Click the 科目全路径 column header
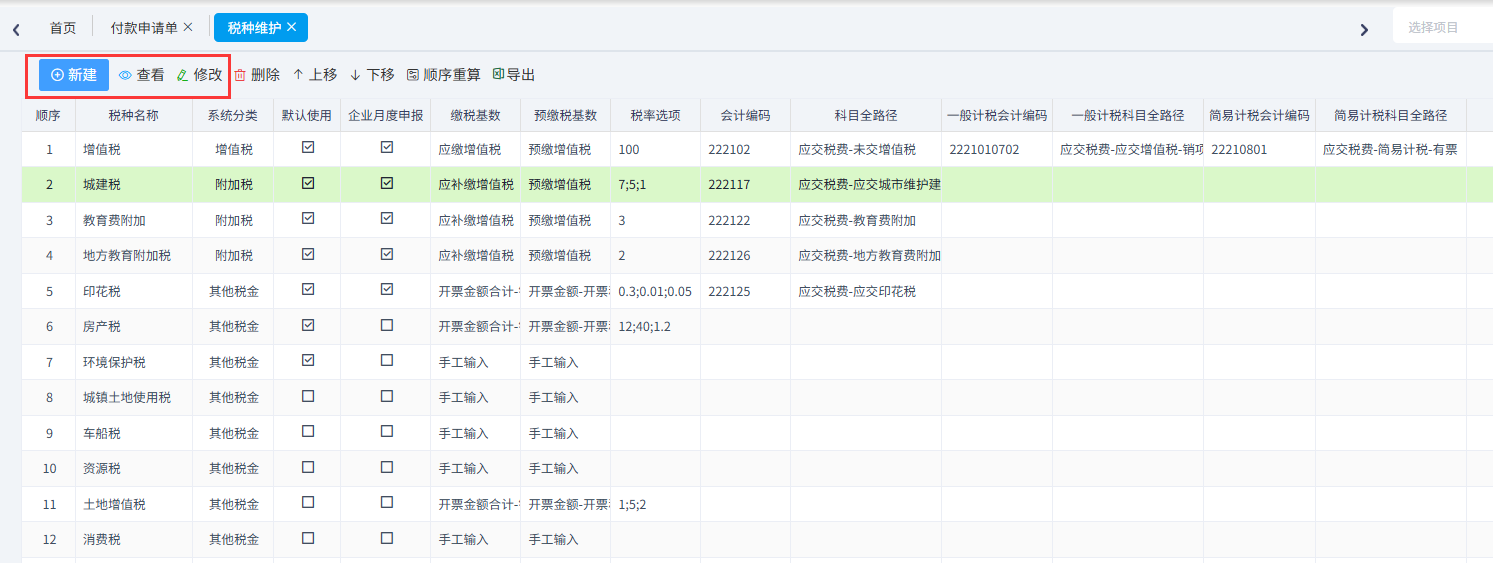This screenshot has height=563, width=1493. (866, 115)
